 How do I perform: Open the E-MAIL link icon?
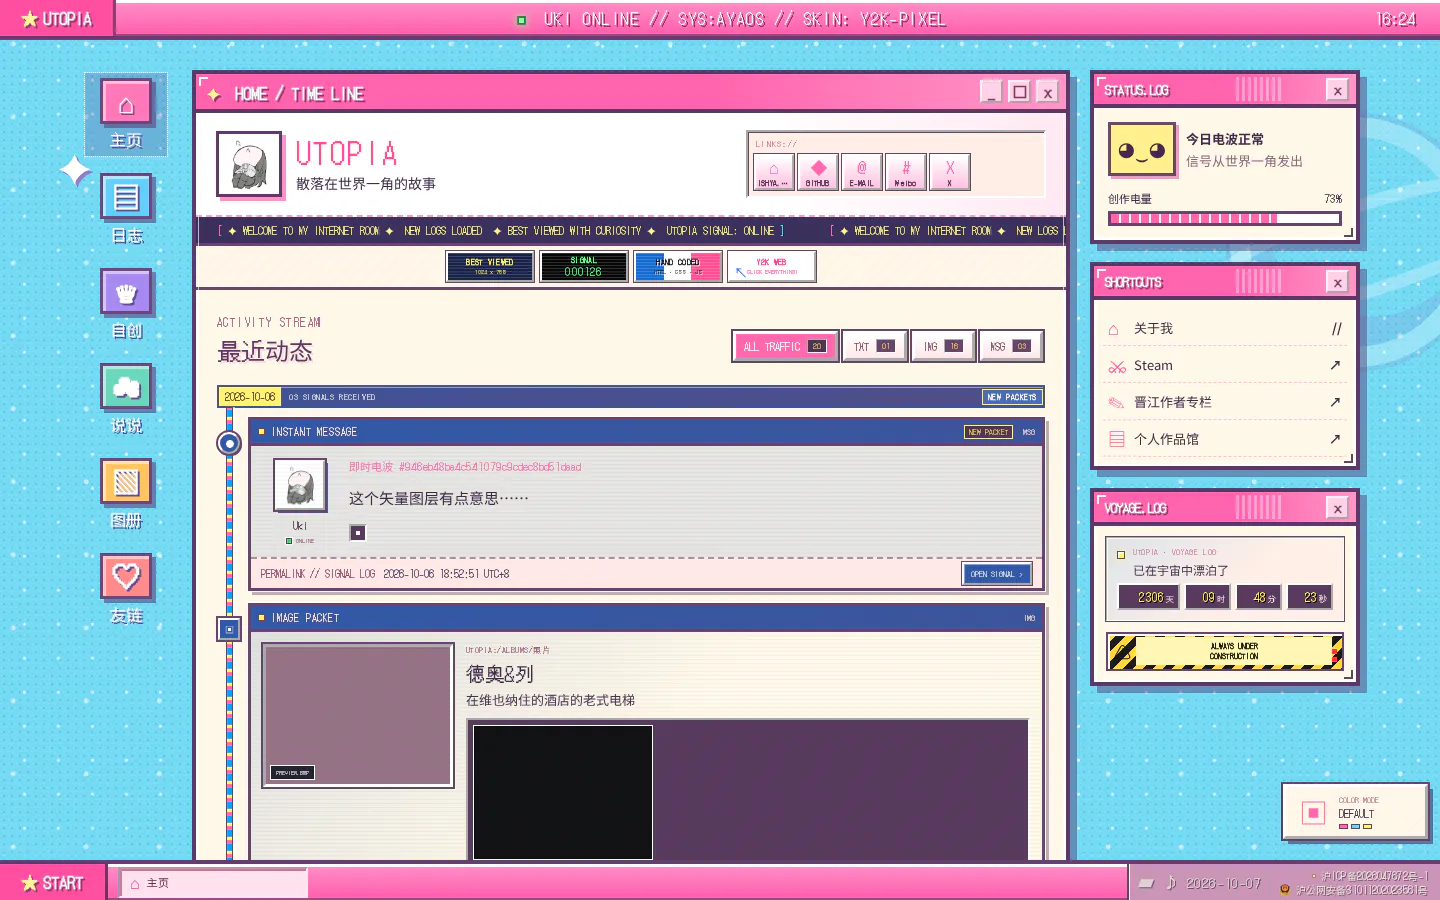pos(861,172)
